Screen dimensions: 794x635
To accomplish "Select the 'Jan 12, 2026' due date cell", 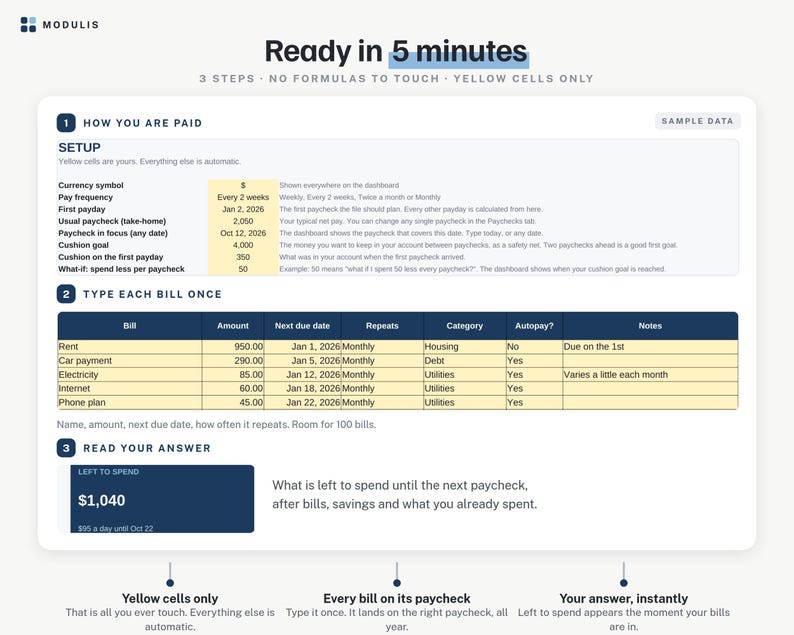I will point(302,375).
